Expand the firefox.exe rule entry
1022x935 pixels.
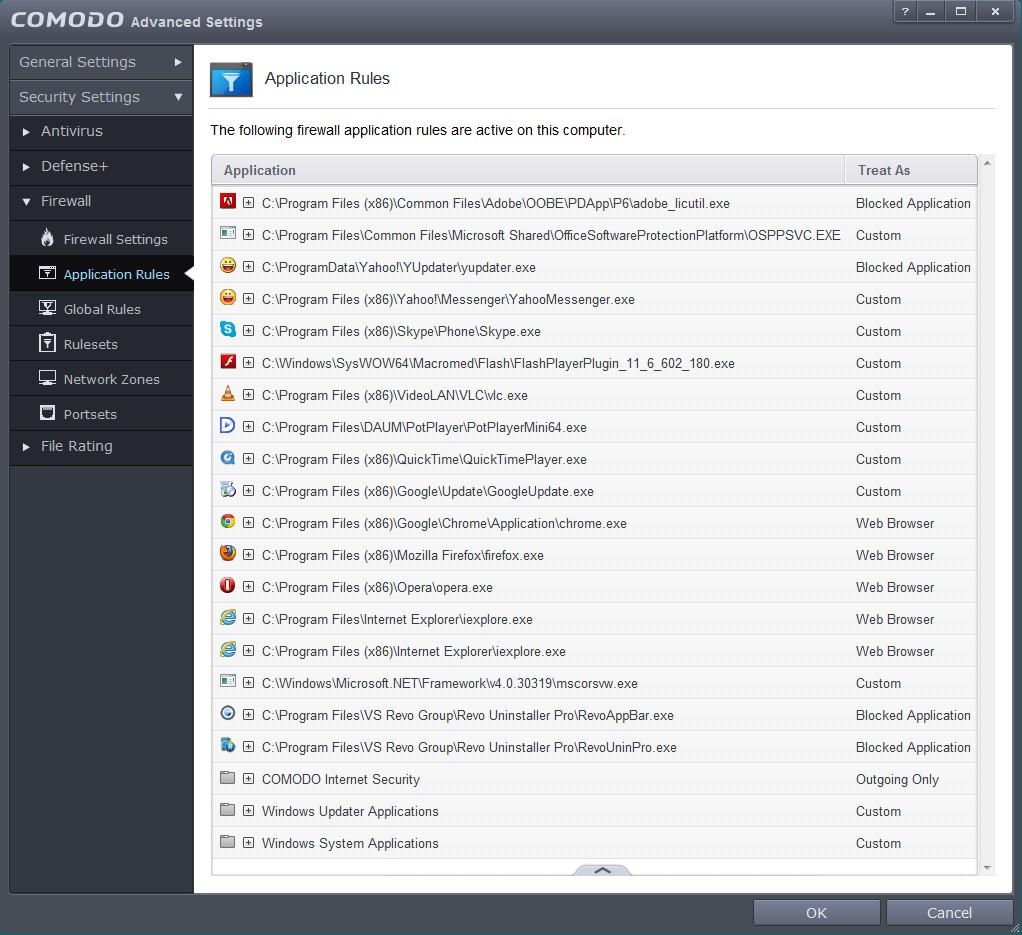[248, 554]
